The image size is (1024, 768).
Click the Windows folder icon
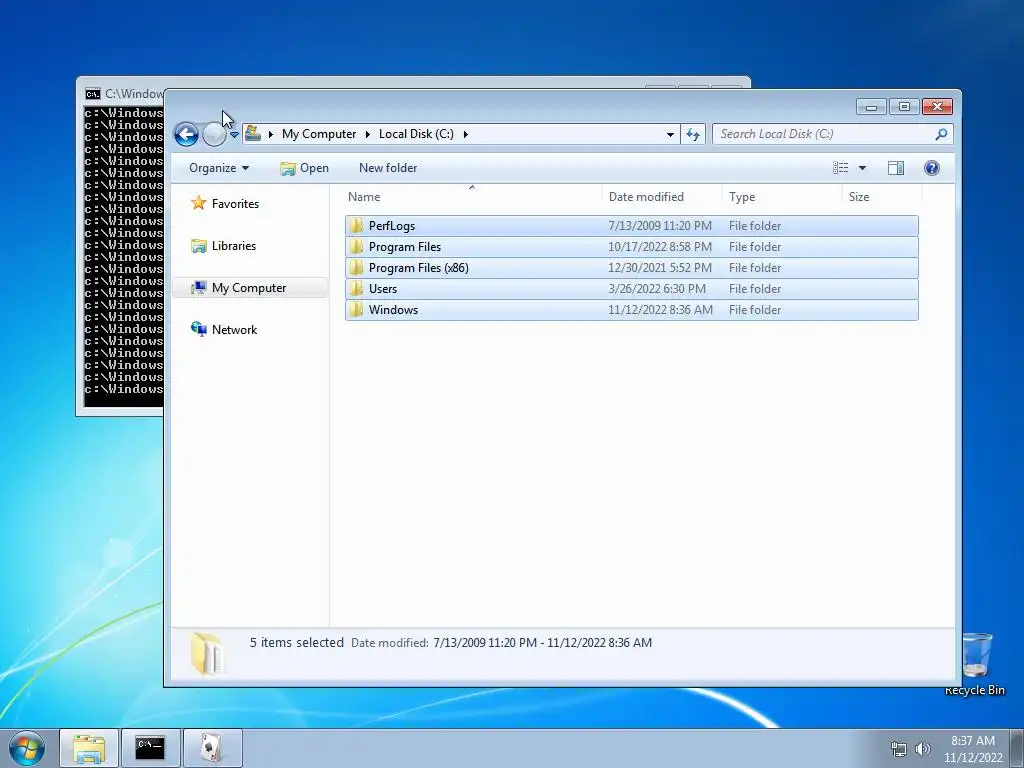click(356, 310)
